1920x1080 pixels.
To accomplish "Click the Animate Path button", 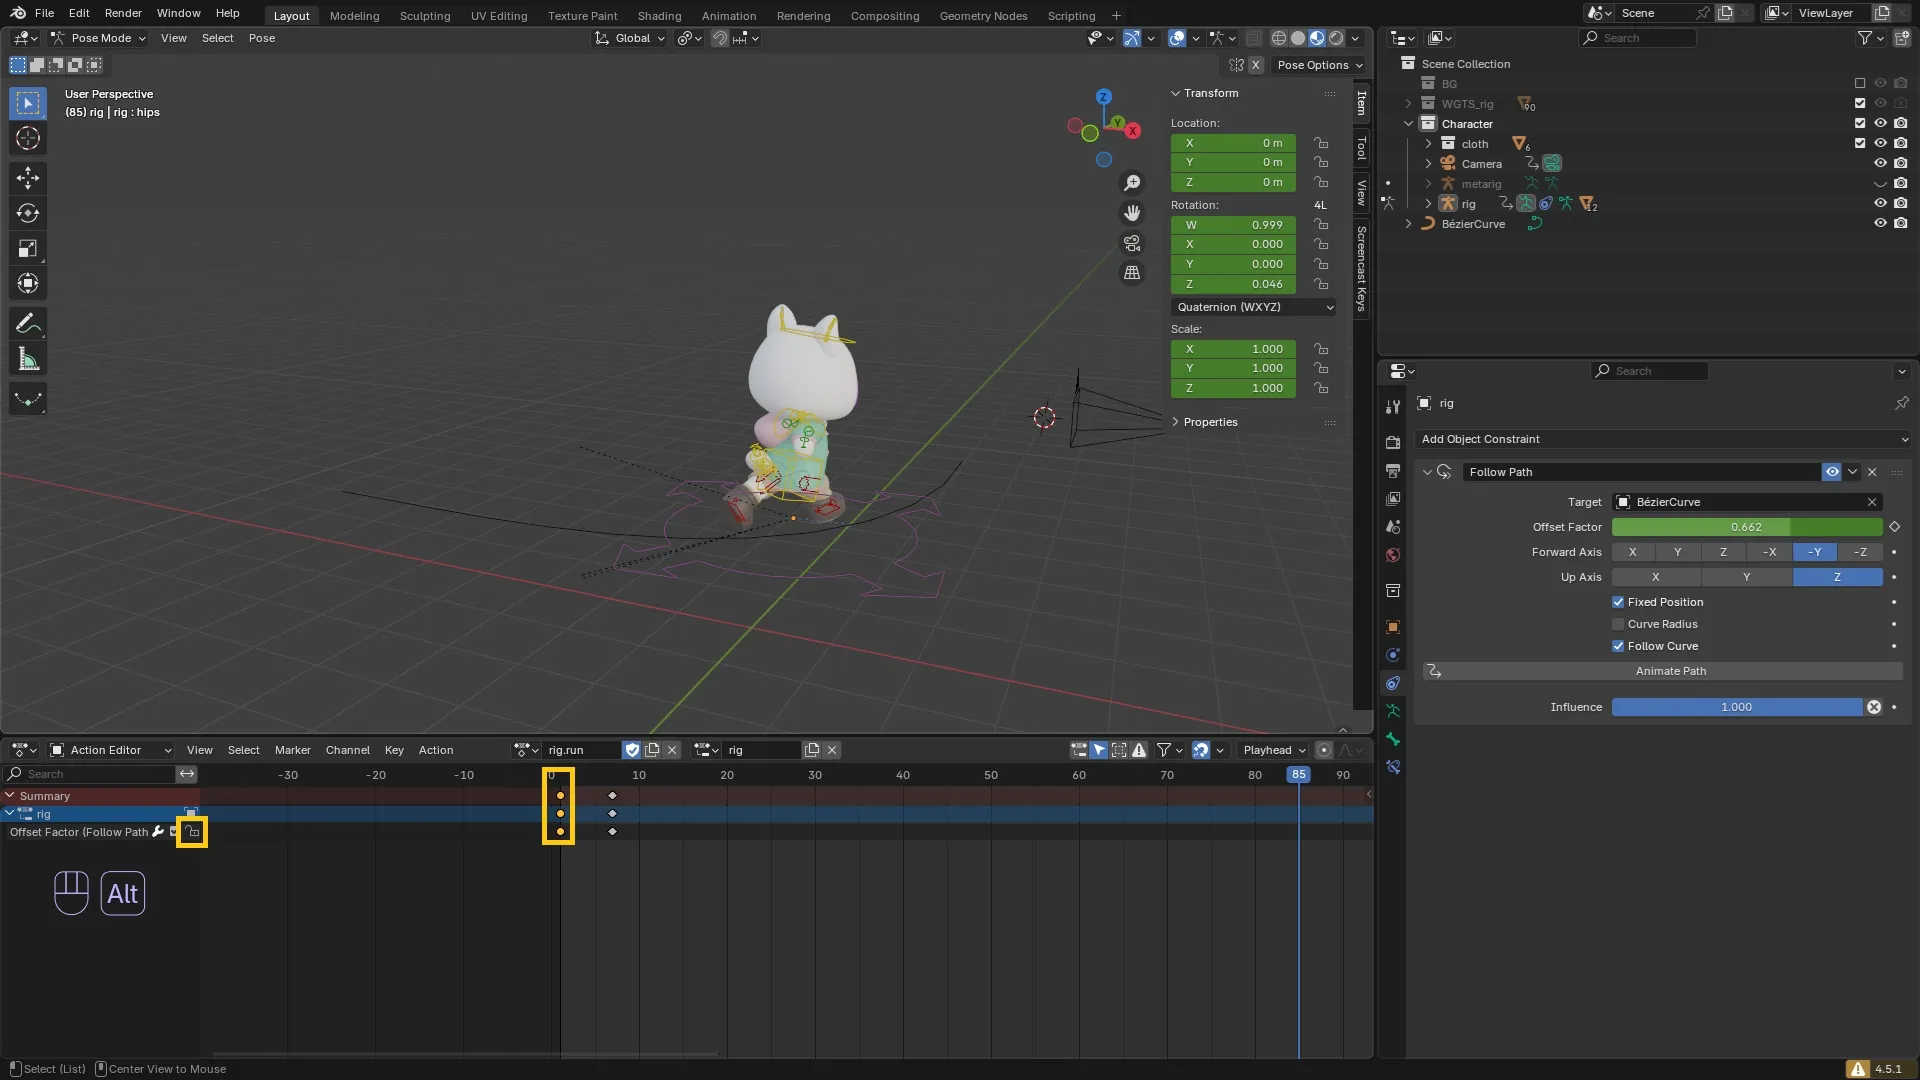I will [x=1670, y=671].
